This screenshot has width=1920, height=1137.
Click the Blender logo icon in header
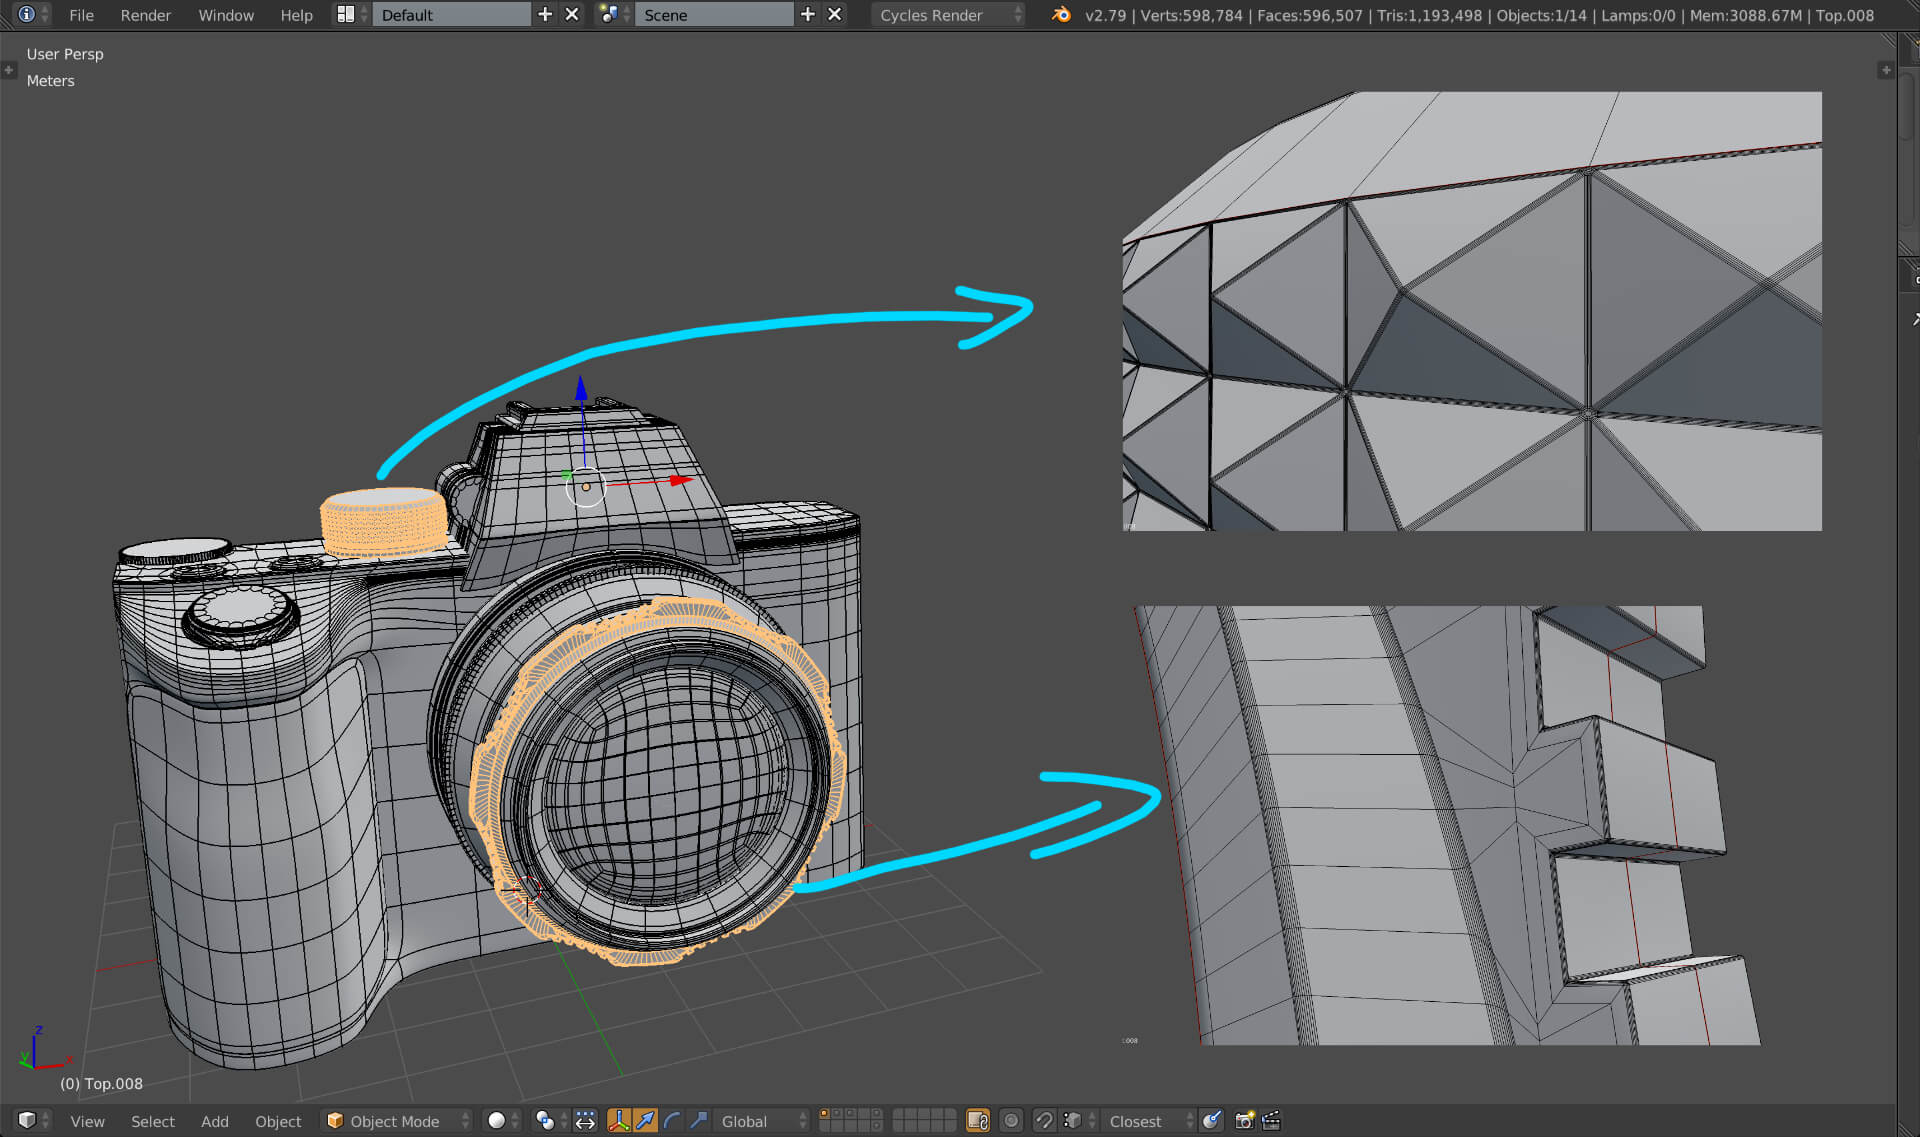[x=1061, y=15]
